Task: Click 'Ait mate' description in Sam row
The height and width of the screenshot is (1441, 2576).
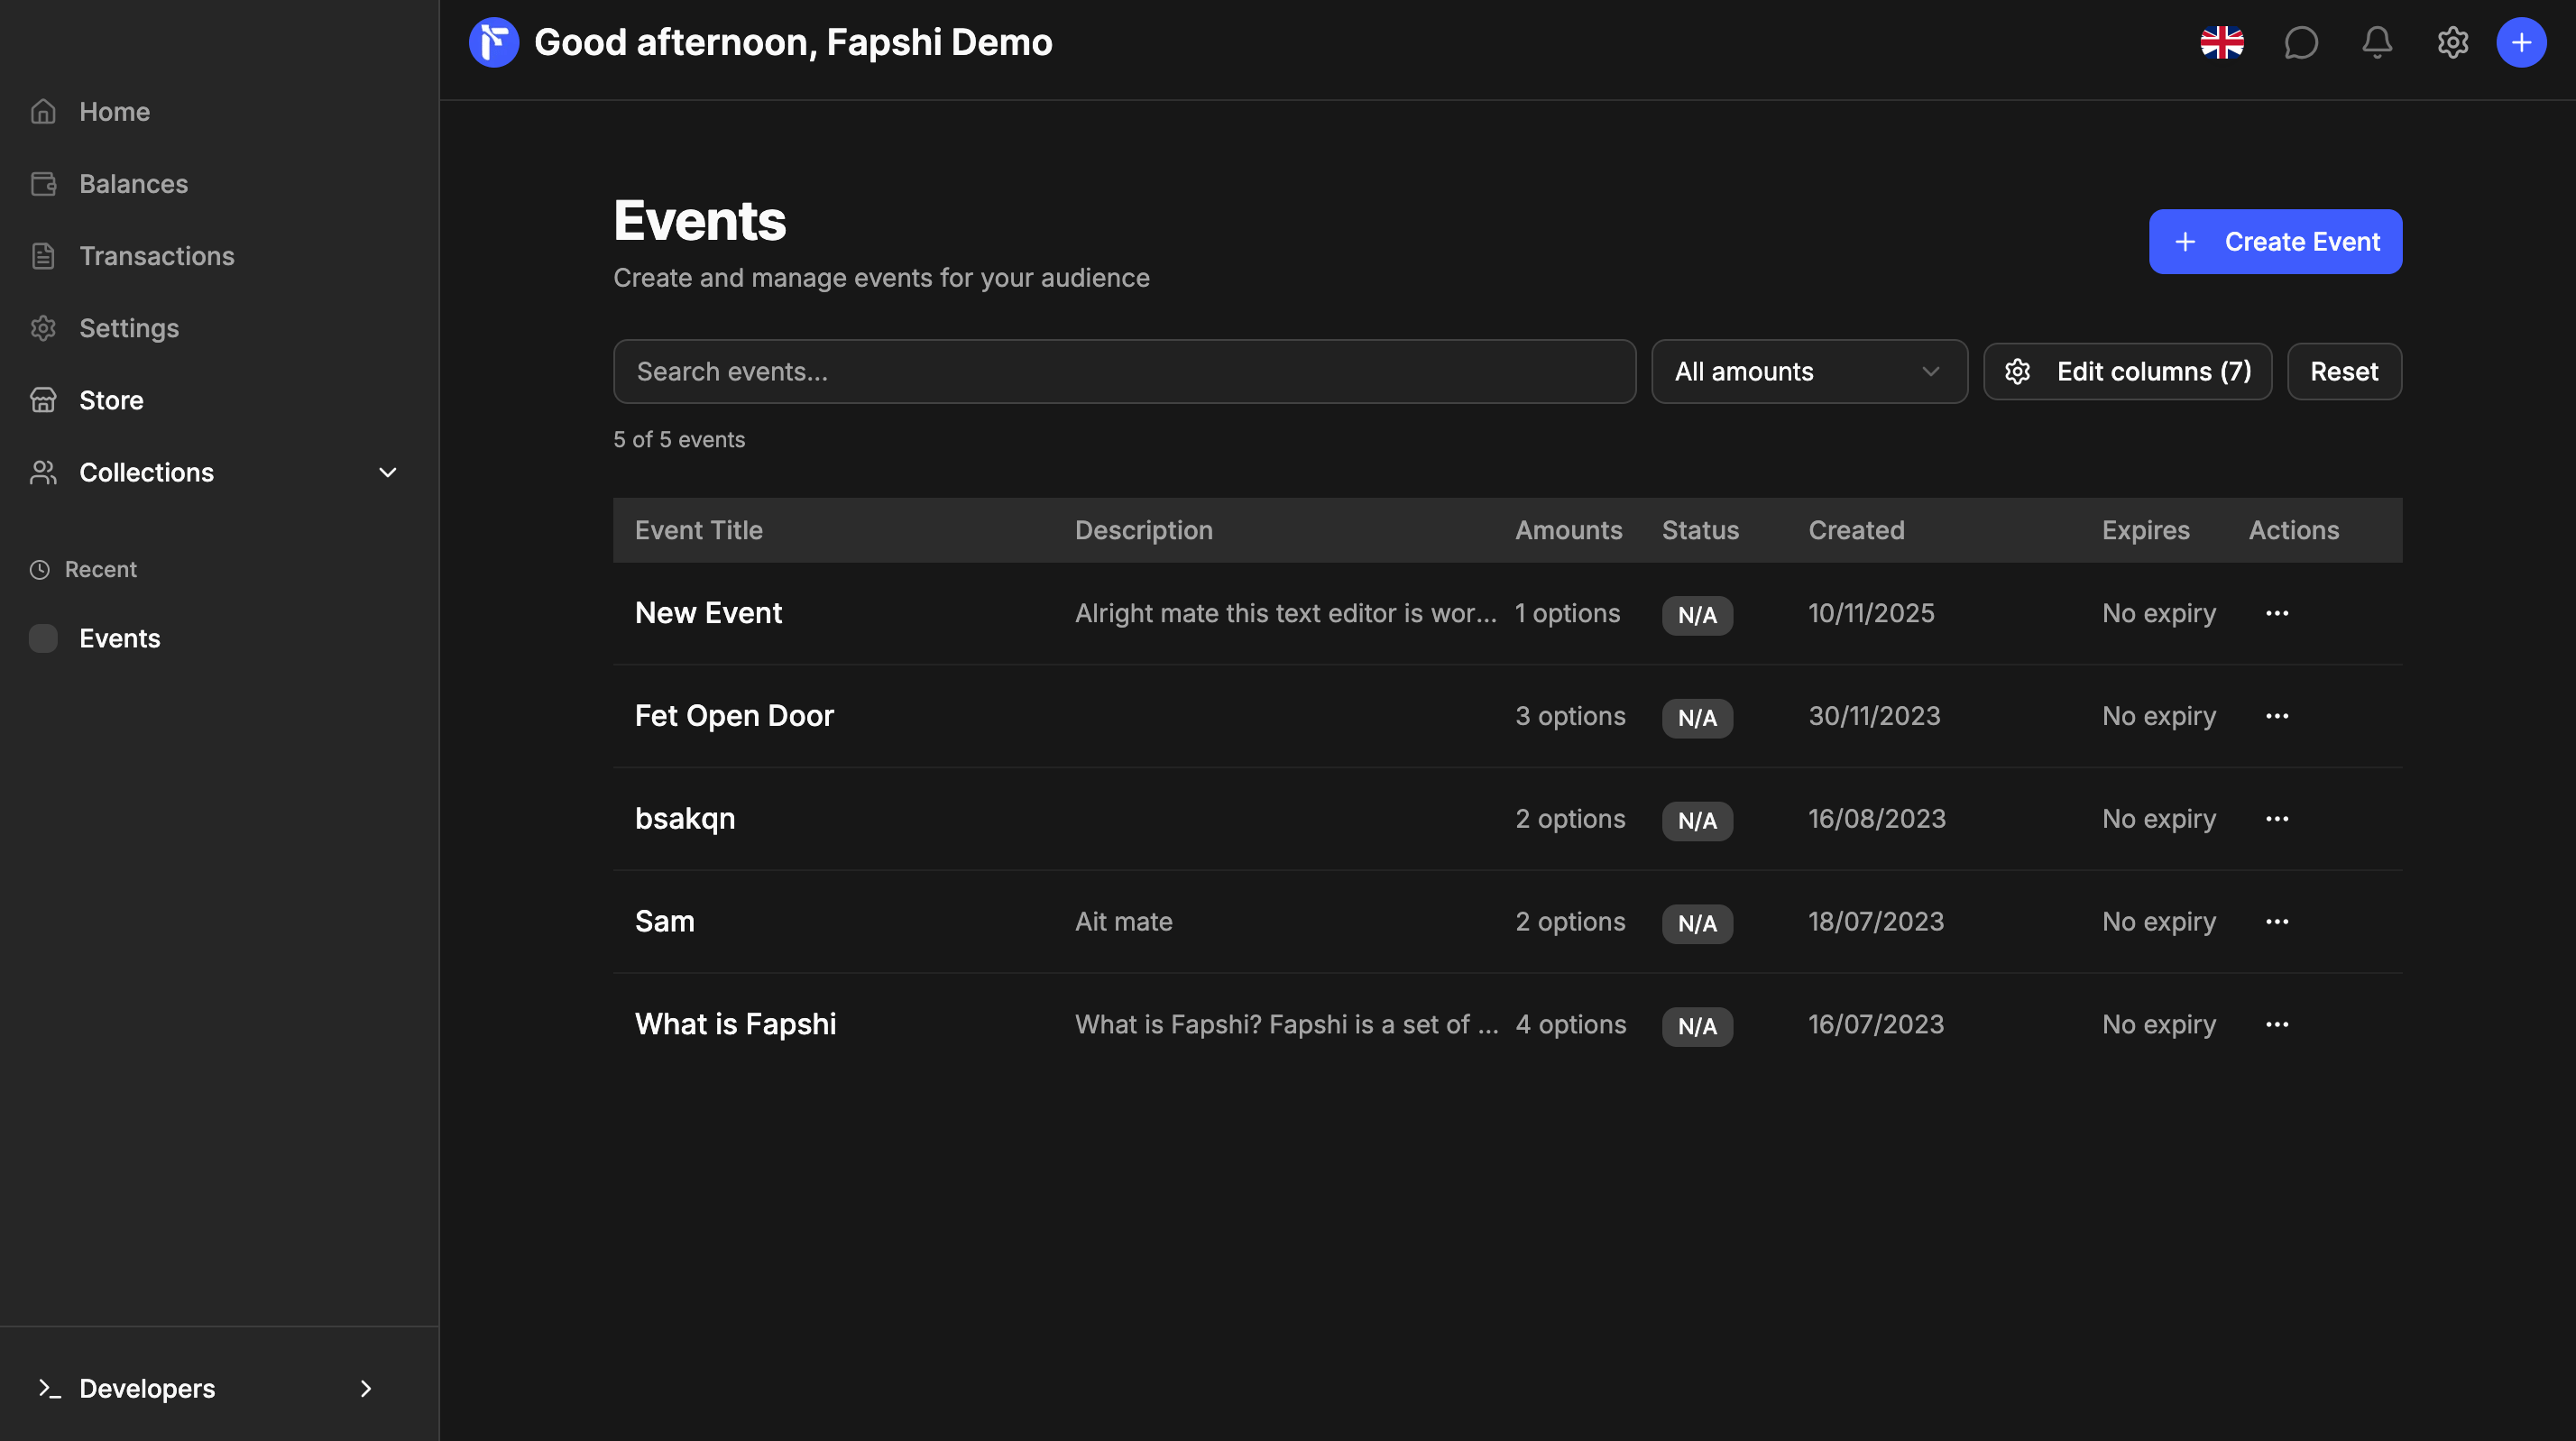Action: point(1123,921)
